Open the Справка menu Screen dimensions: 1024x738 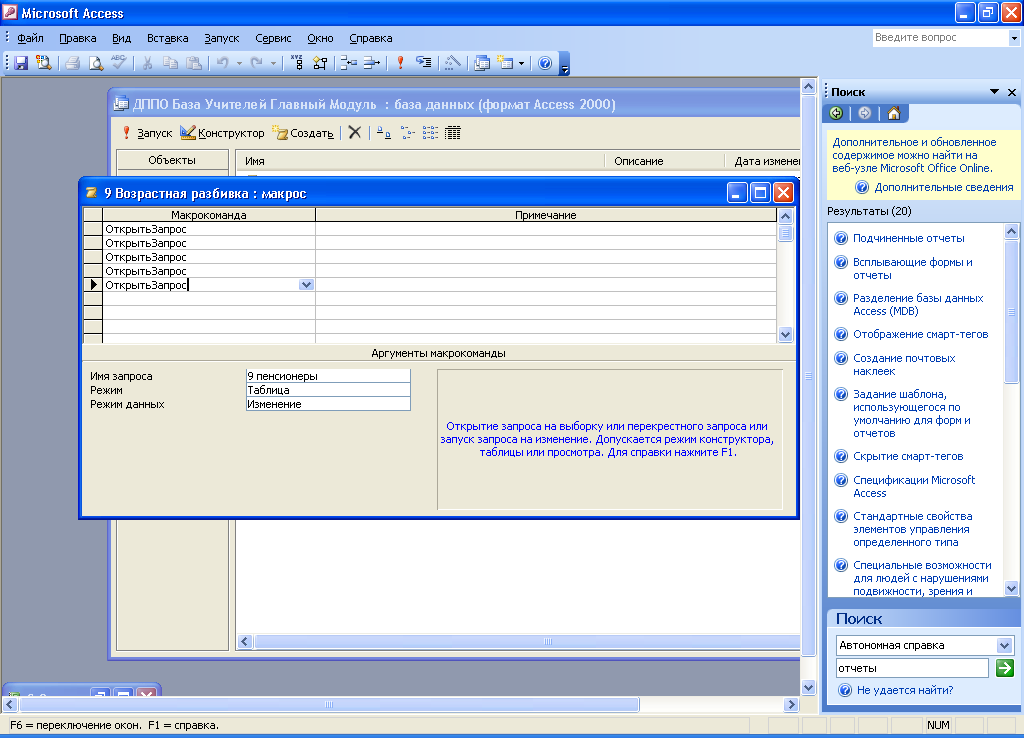point(371,39)
